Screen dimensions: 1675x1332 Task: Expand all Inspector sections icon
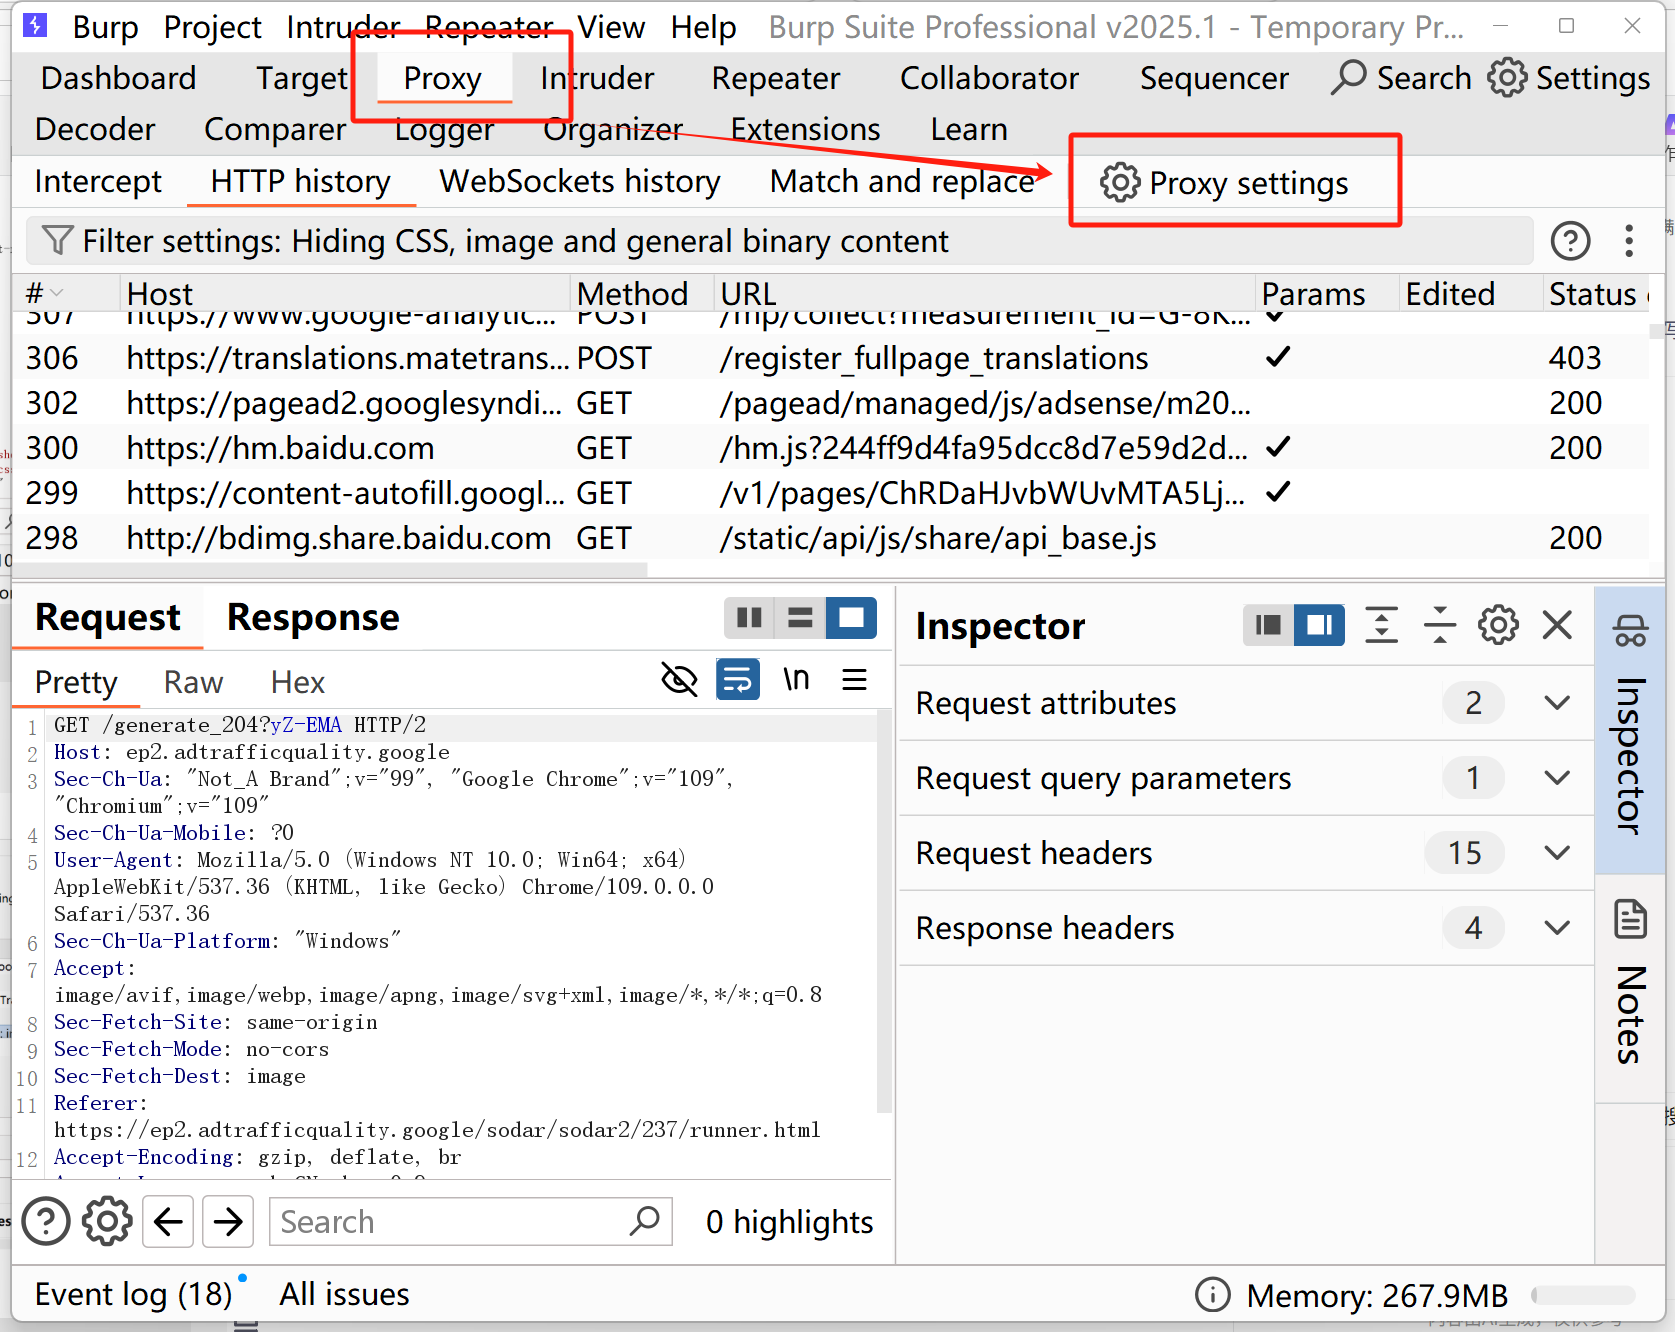pyautogui.click(x=1381, y=625)
